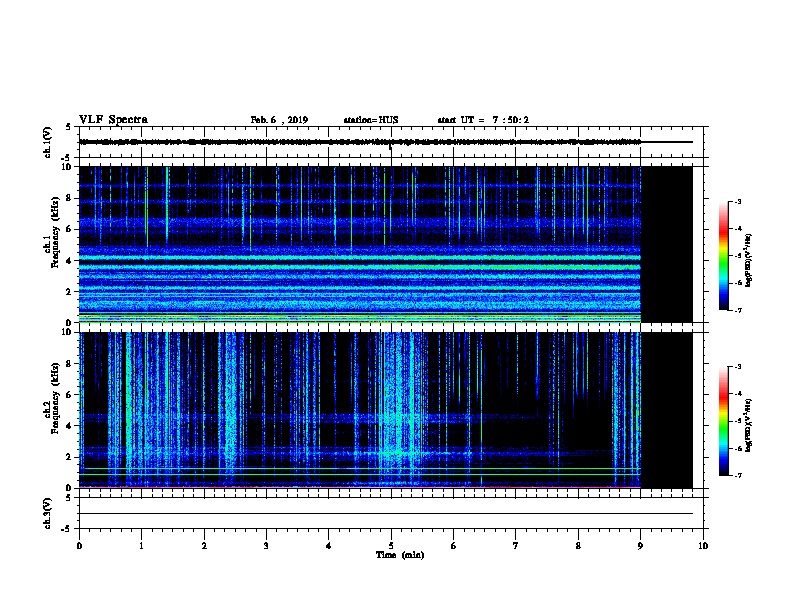Click the log(PSD) label beside ch.1 colorbar
This screenshot has width=792, height=612.
click(x=749, y=260)
